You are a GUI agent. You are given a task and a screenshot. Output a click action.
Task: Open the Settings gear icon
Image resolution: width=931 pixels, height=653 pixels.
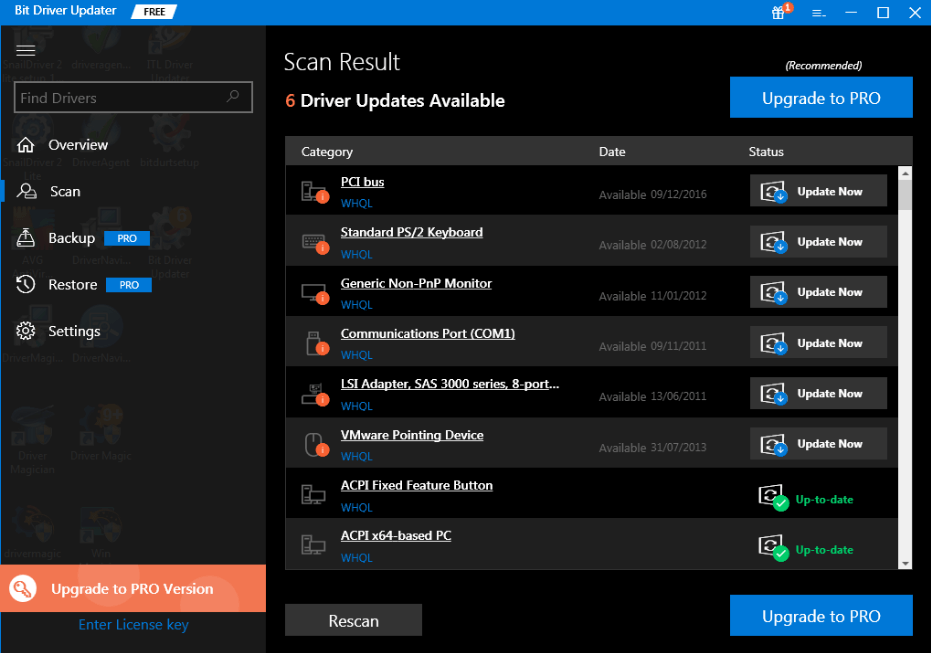[x=26, y=330]
